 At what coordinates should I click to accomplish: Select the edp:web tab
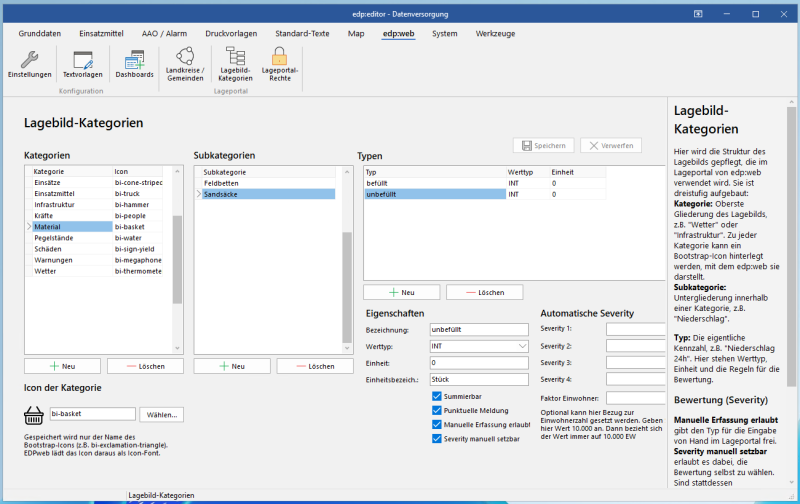click(398, 34)
